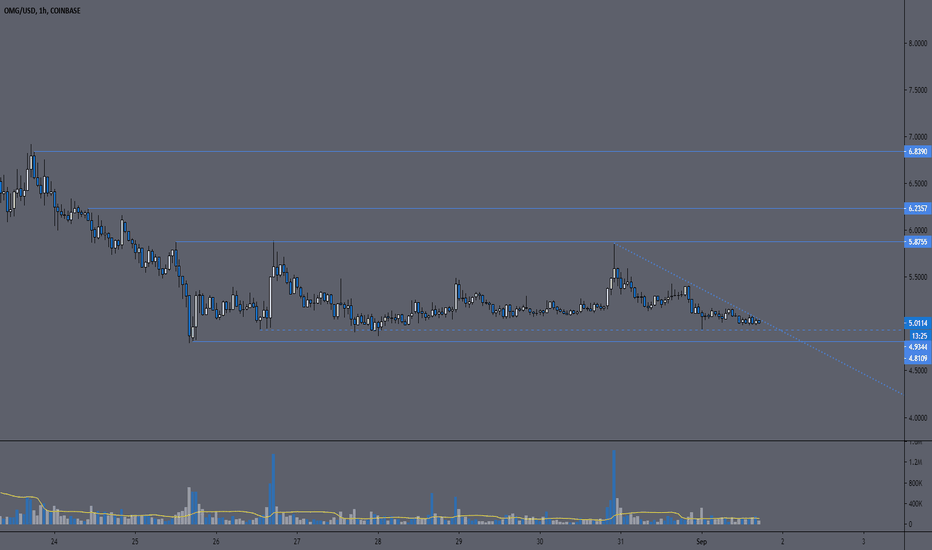Click the 6.5000 price axis tick
This screenshot has width=932, height=550.
click(917, 184)
